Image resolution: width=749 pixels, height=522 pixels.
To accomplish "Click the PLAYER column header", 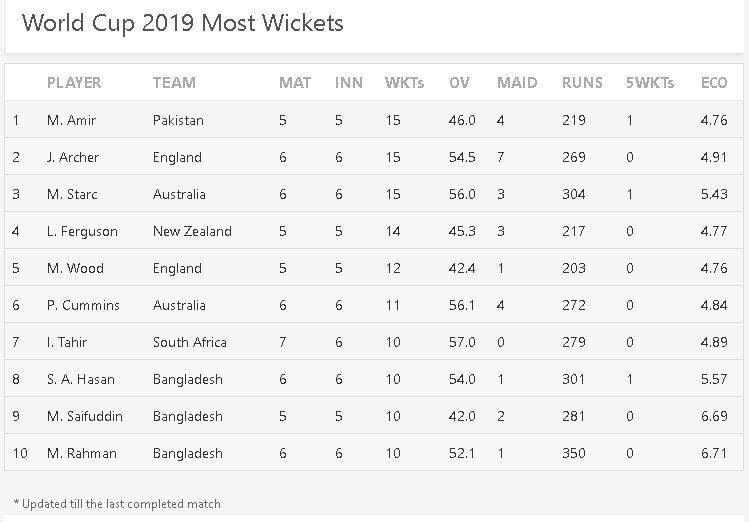I will point(74,83).
